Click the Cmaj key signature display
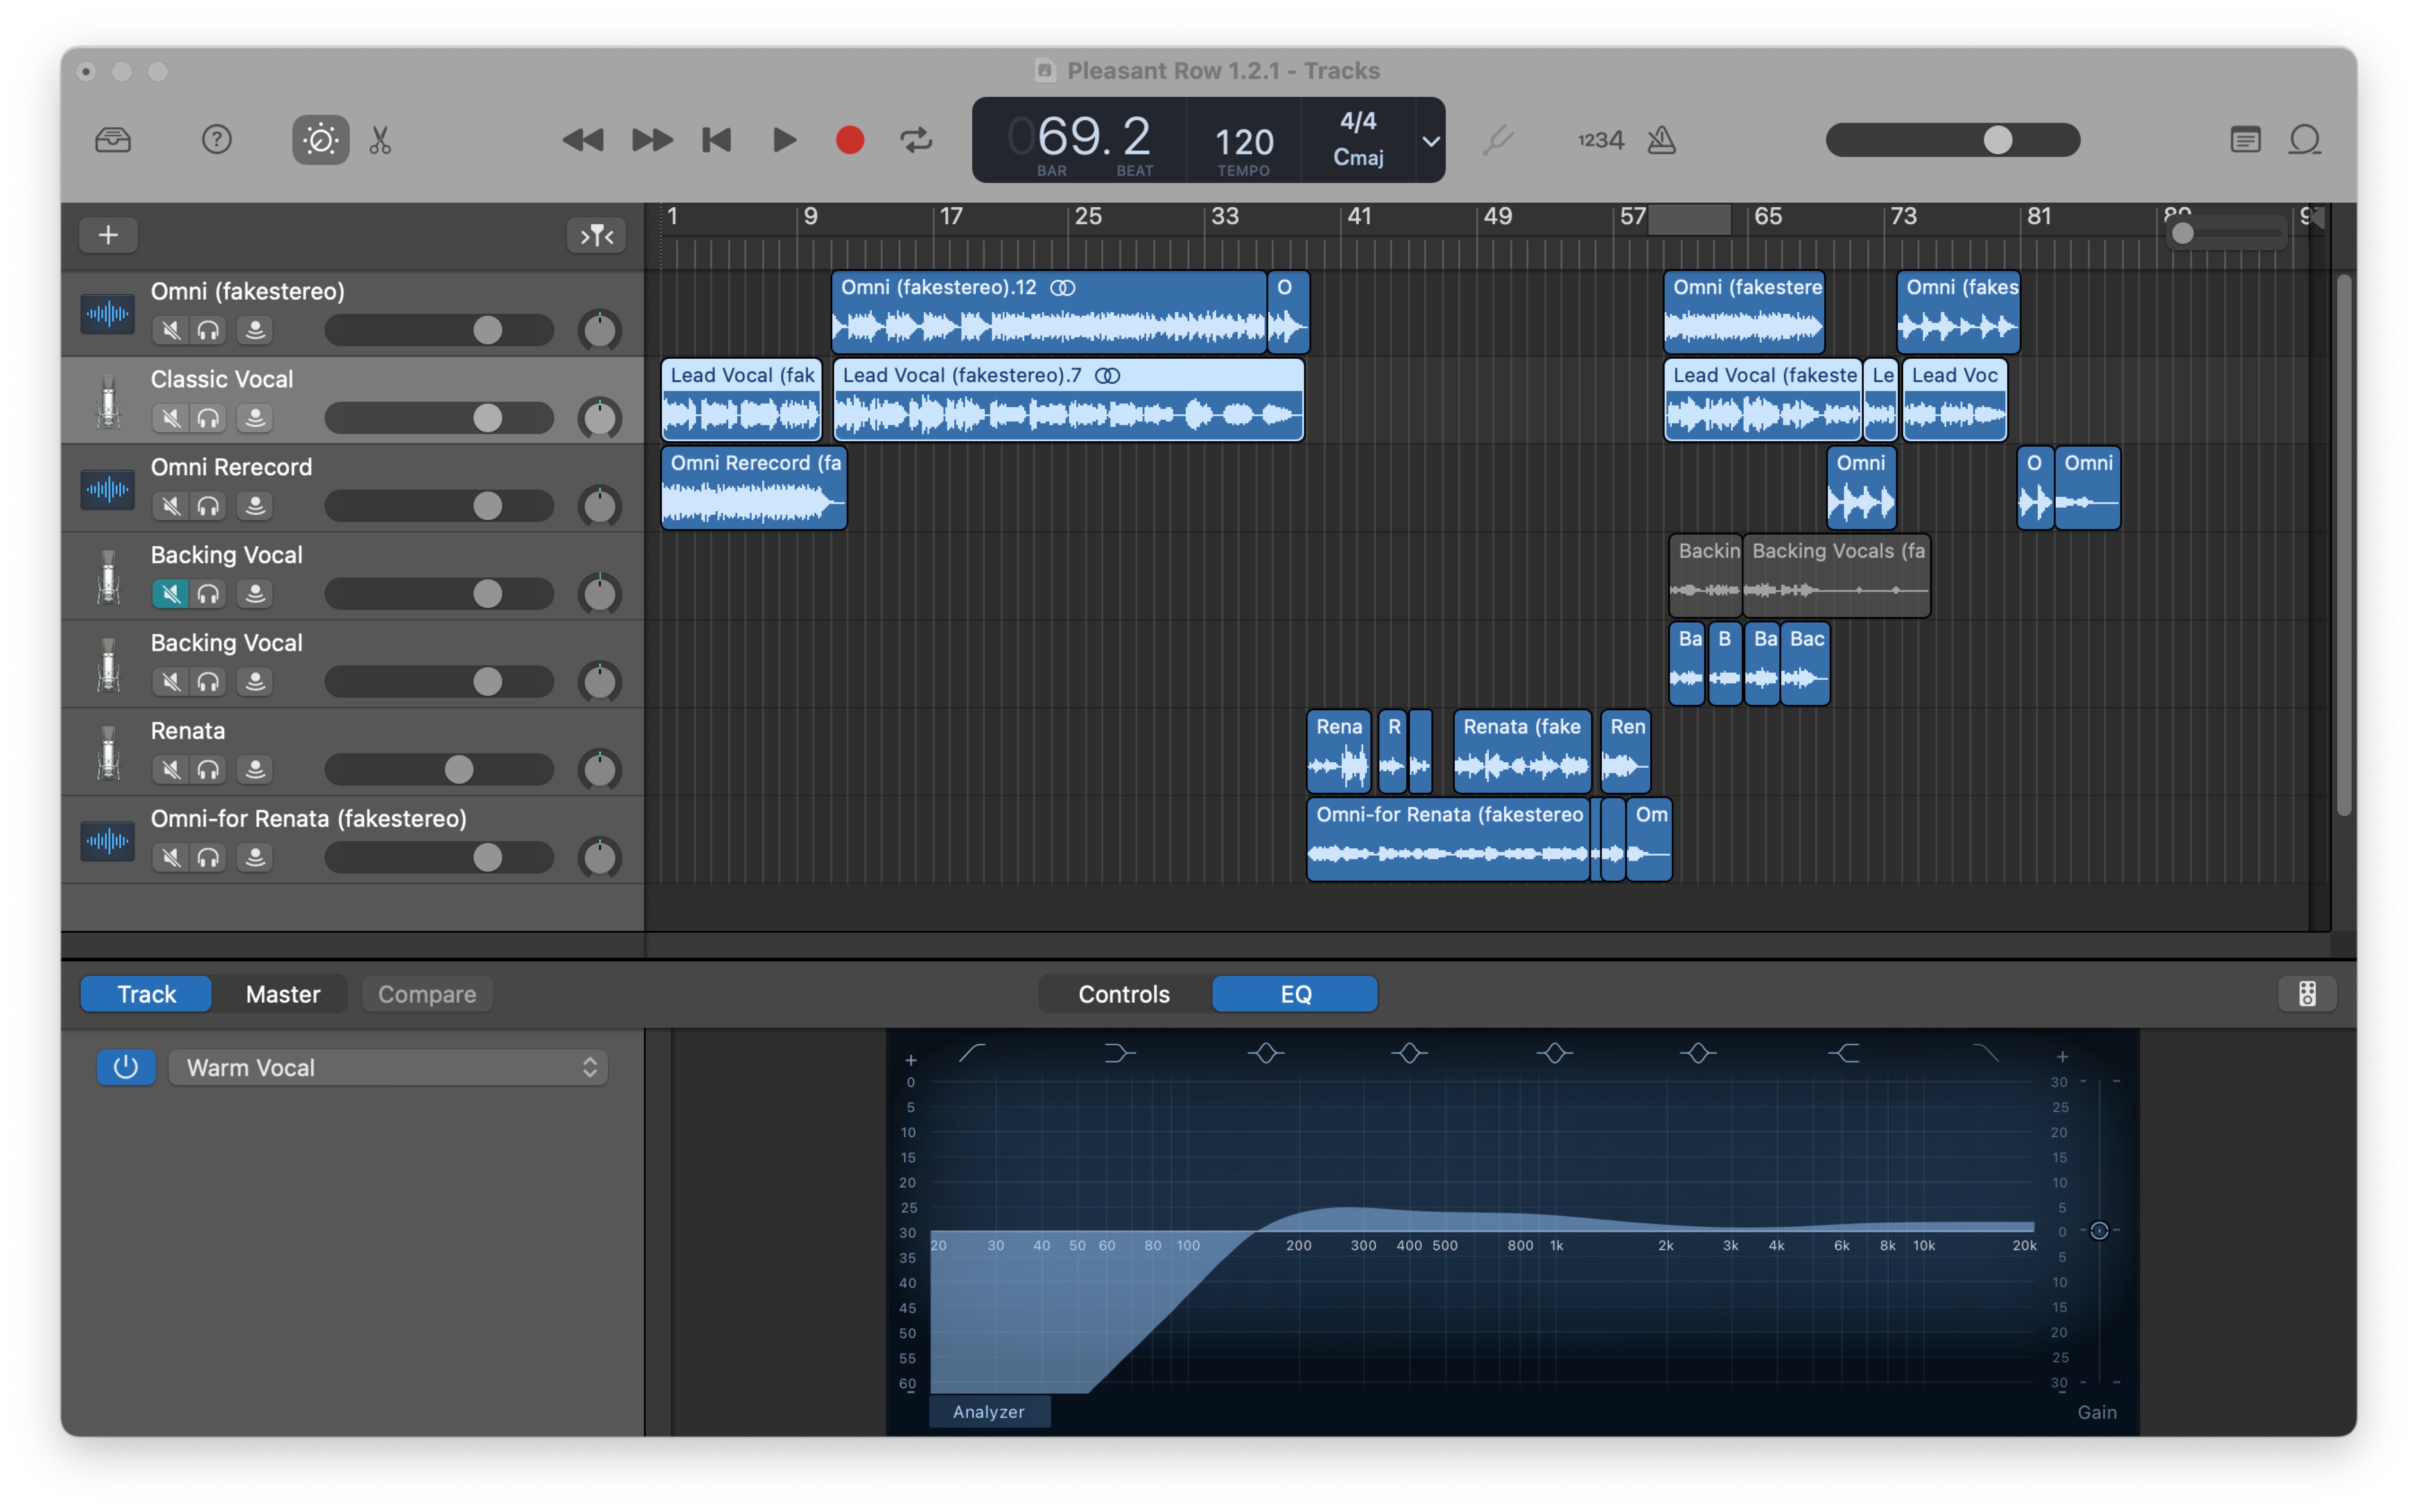This screenshot has width=2418, height=1512. 1358,157
